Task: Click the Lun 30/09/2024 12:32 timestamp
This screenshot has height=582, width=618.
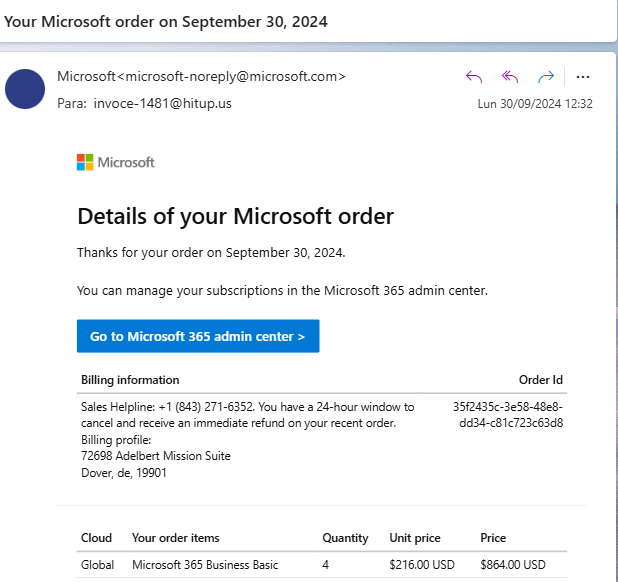Action: [535, 104]
